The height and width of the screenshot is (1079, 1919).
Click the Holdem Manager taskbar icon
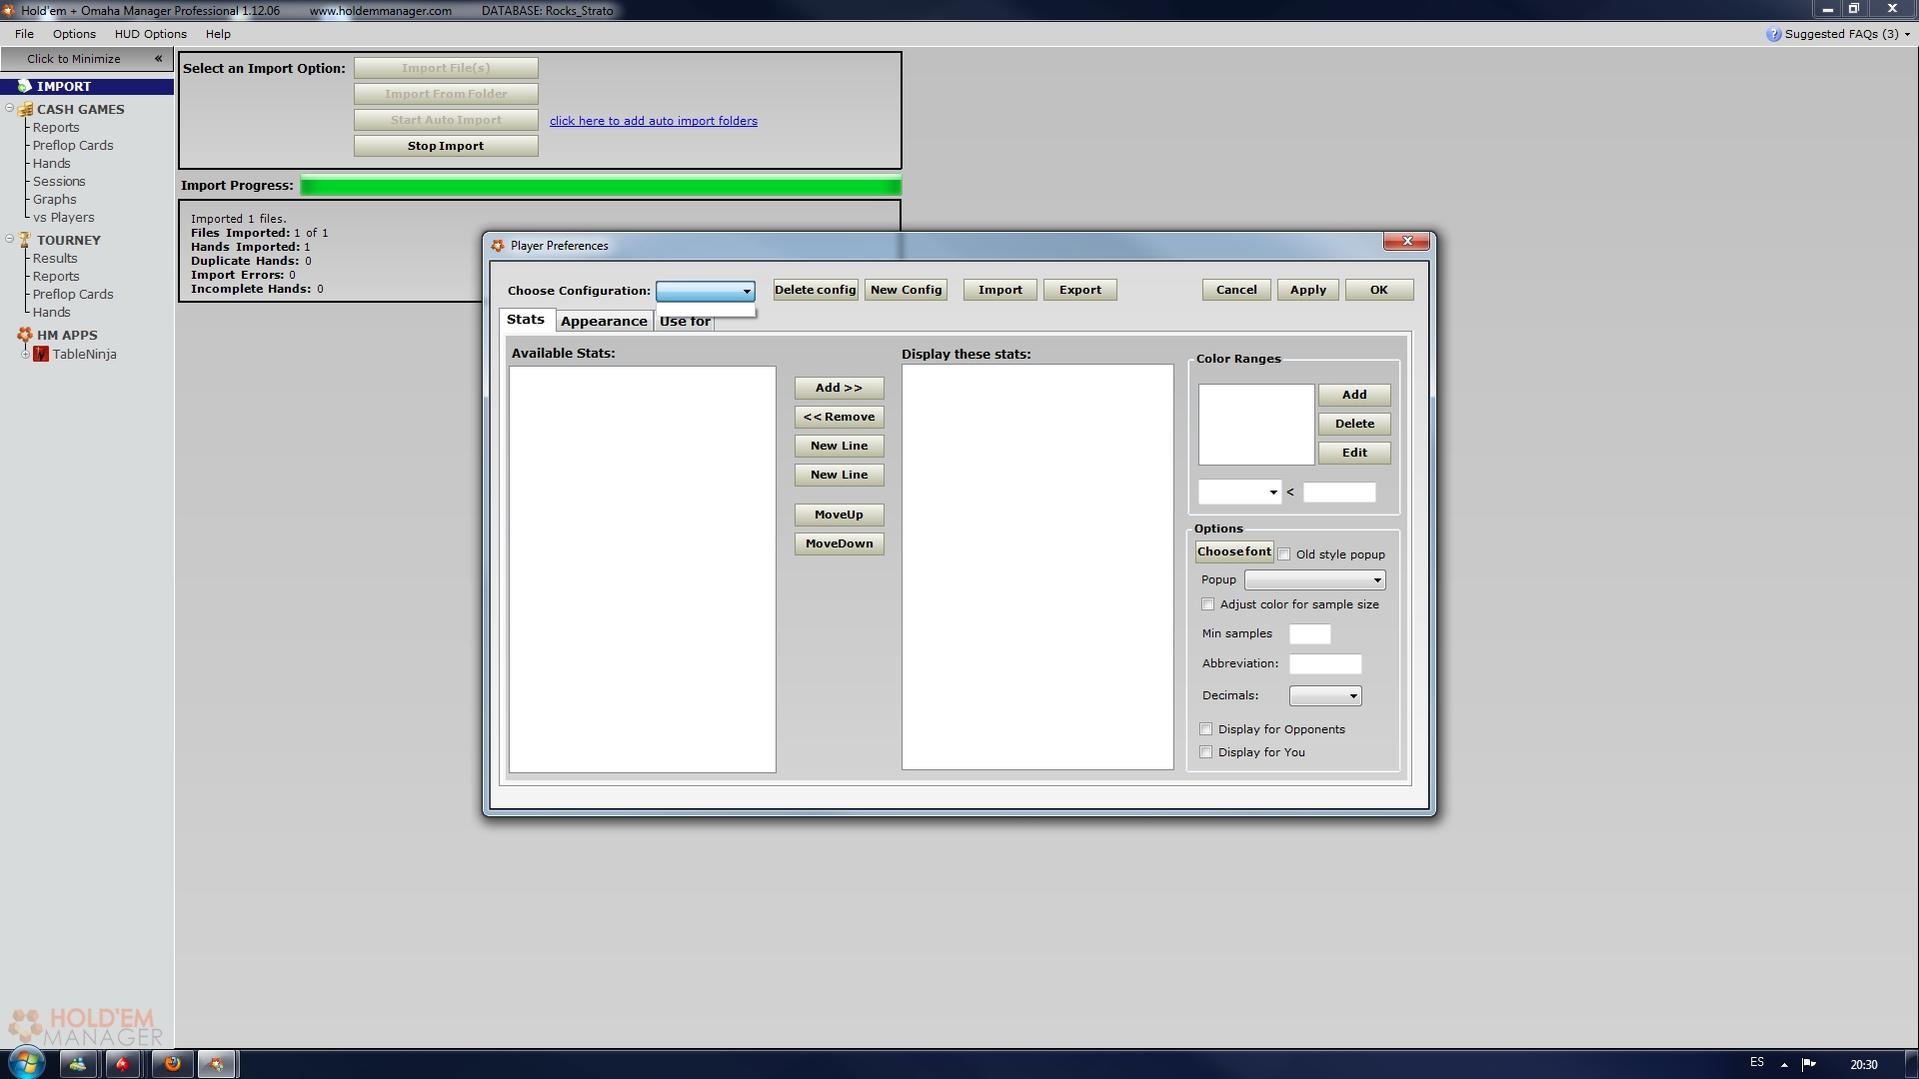216,1064
